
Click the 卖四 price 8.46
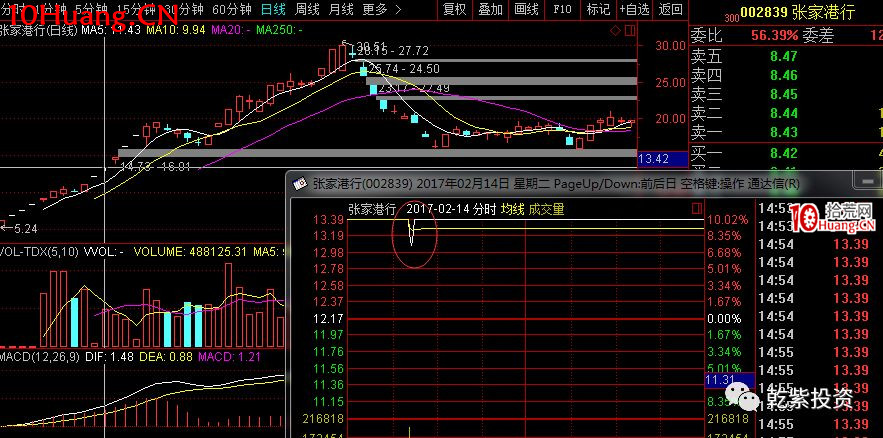pos(783,75)
